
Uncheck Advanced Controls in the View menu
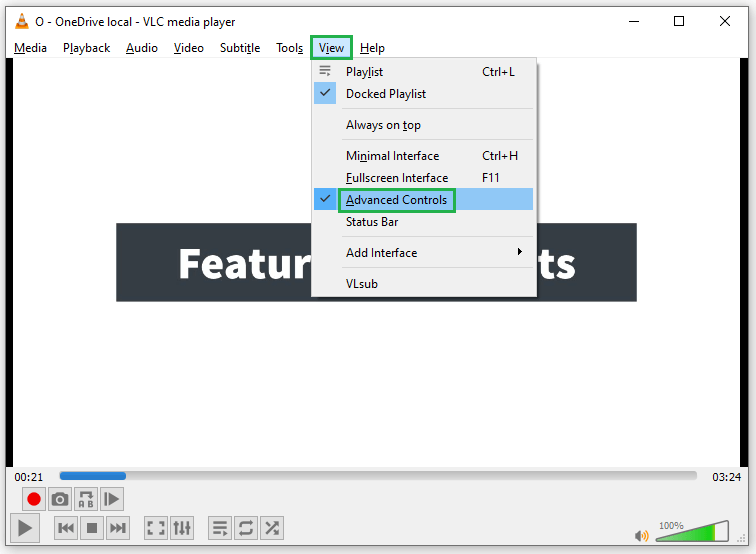pos(423,200)
